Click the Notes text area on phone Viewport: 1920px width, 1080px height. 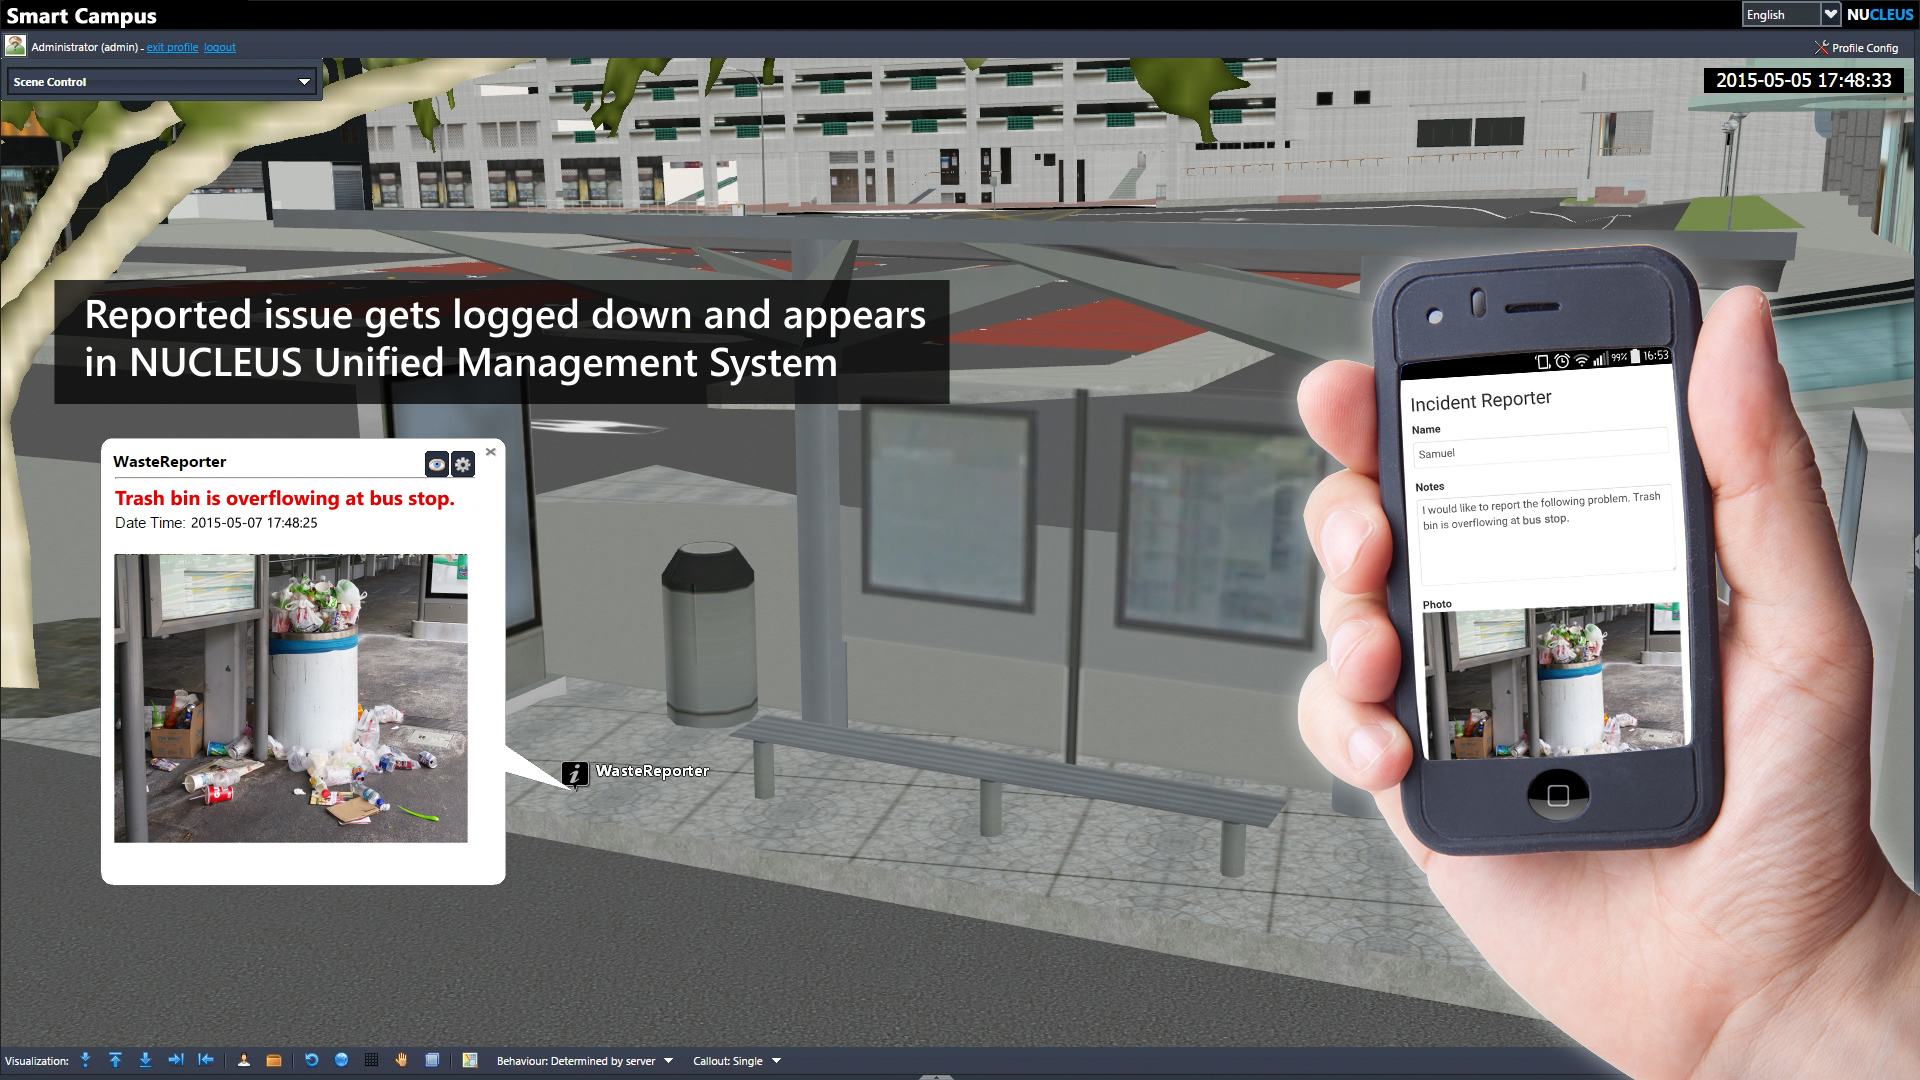click(1547, 535)
